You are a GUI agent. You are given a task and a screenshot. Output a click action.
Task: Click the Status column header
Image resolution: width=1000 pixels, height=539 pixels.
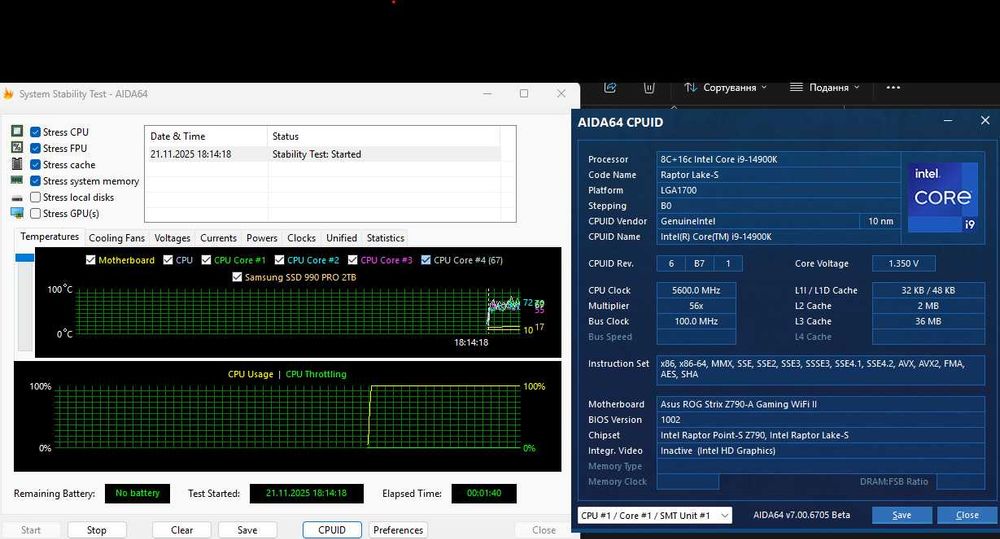[x=383, y=137]
